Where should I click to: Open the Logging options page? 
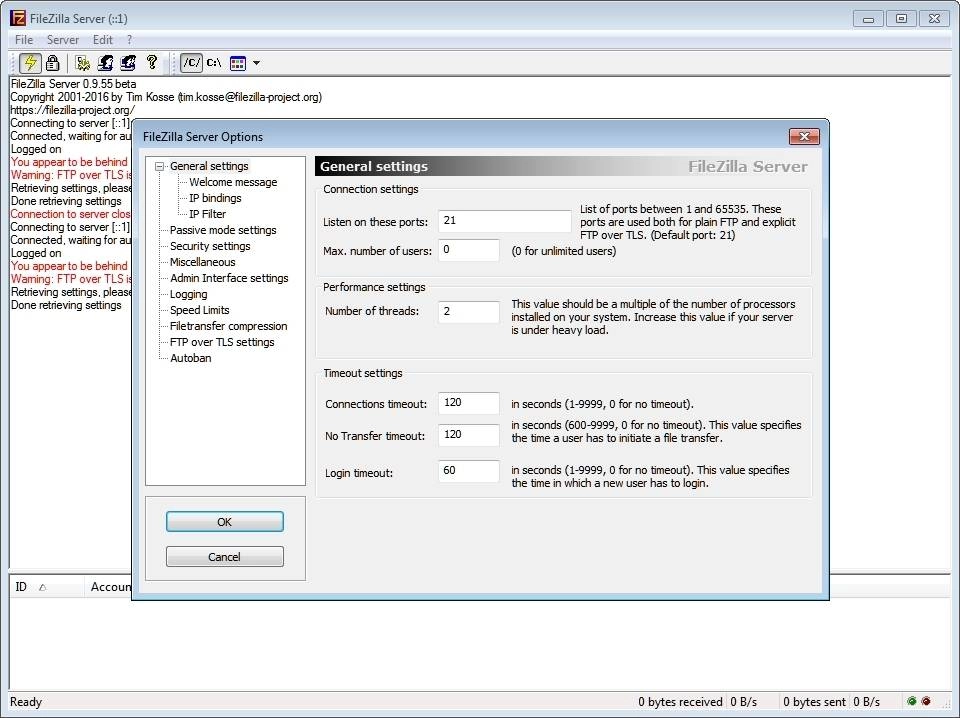189,294
